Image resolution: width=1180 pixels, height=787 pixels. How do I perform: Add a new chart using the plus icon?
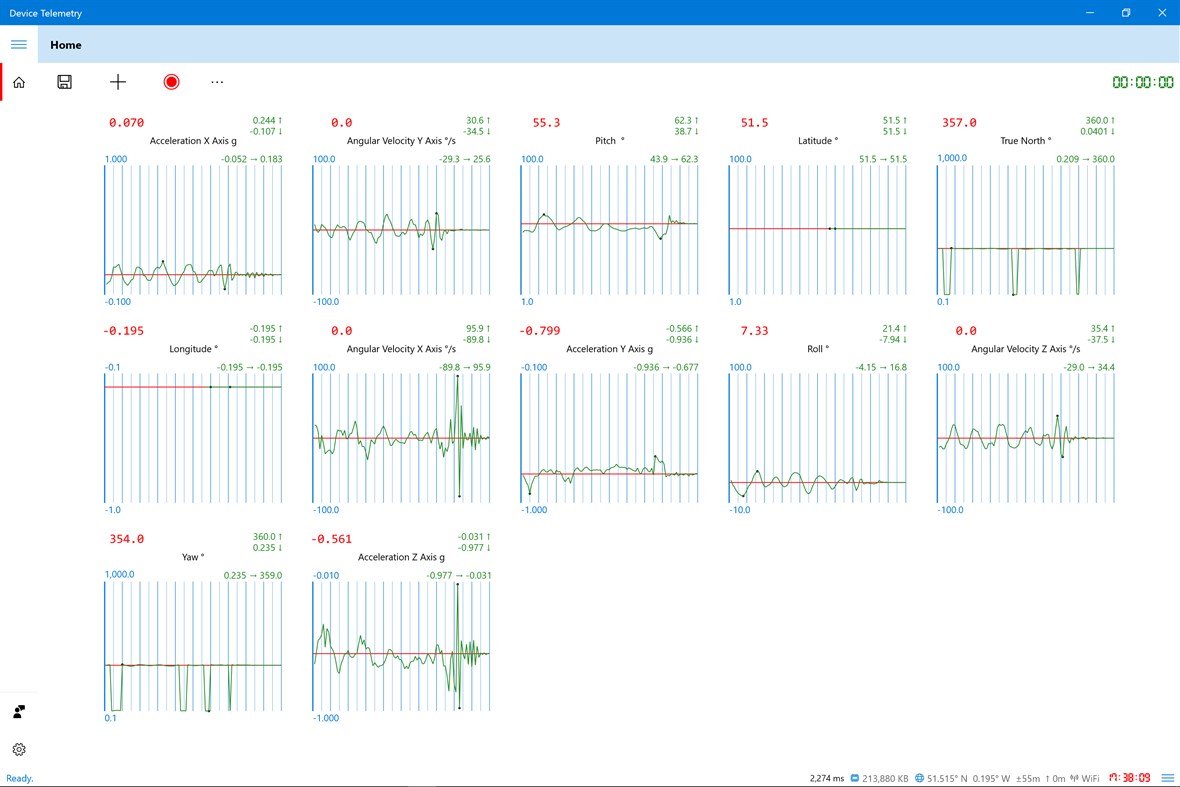118,82
